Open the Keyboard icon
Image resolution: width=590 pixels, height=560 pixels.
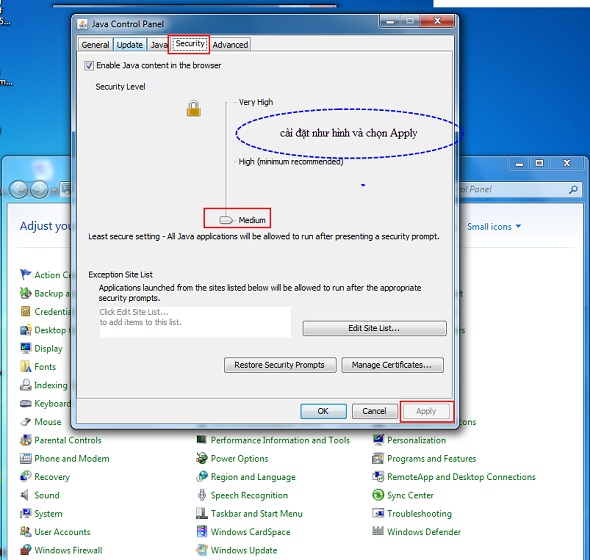click(25, 403)
